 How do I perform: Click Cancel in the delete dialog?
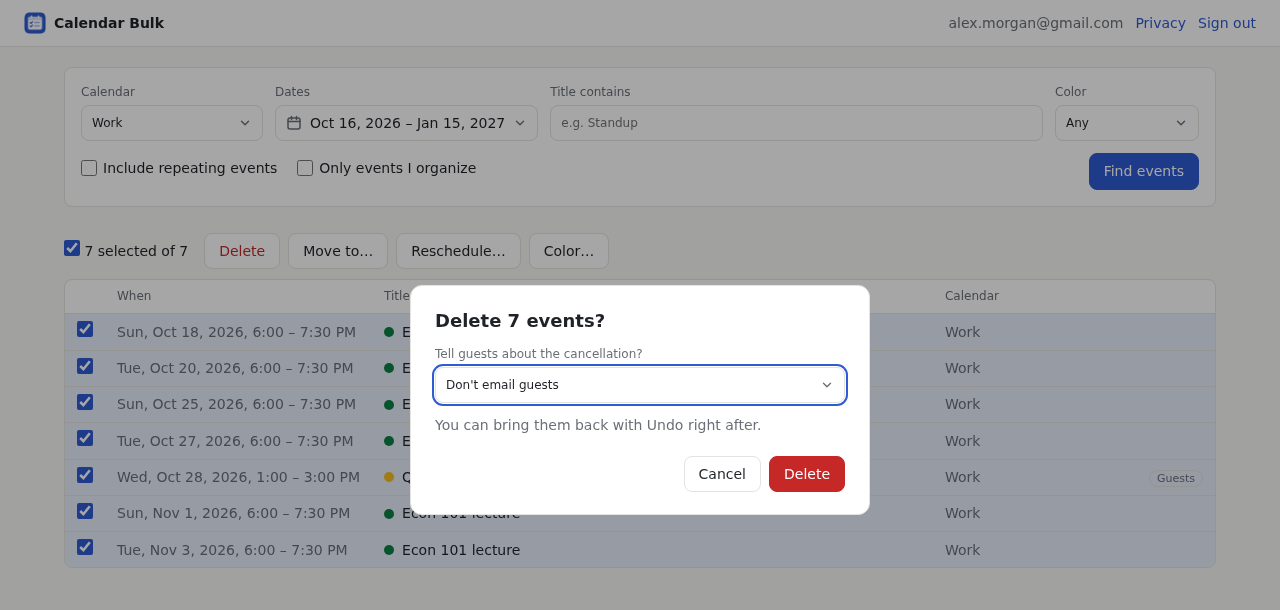coord(722,474)
